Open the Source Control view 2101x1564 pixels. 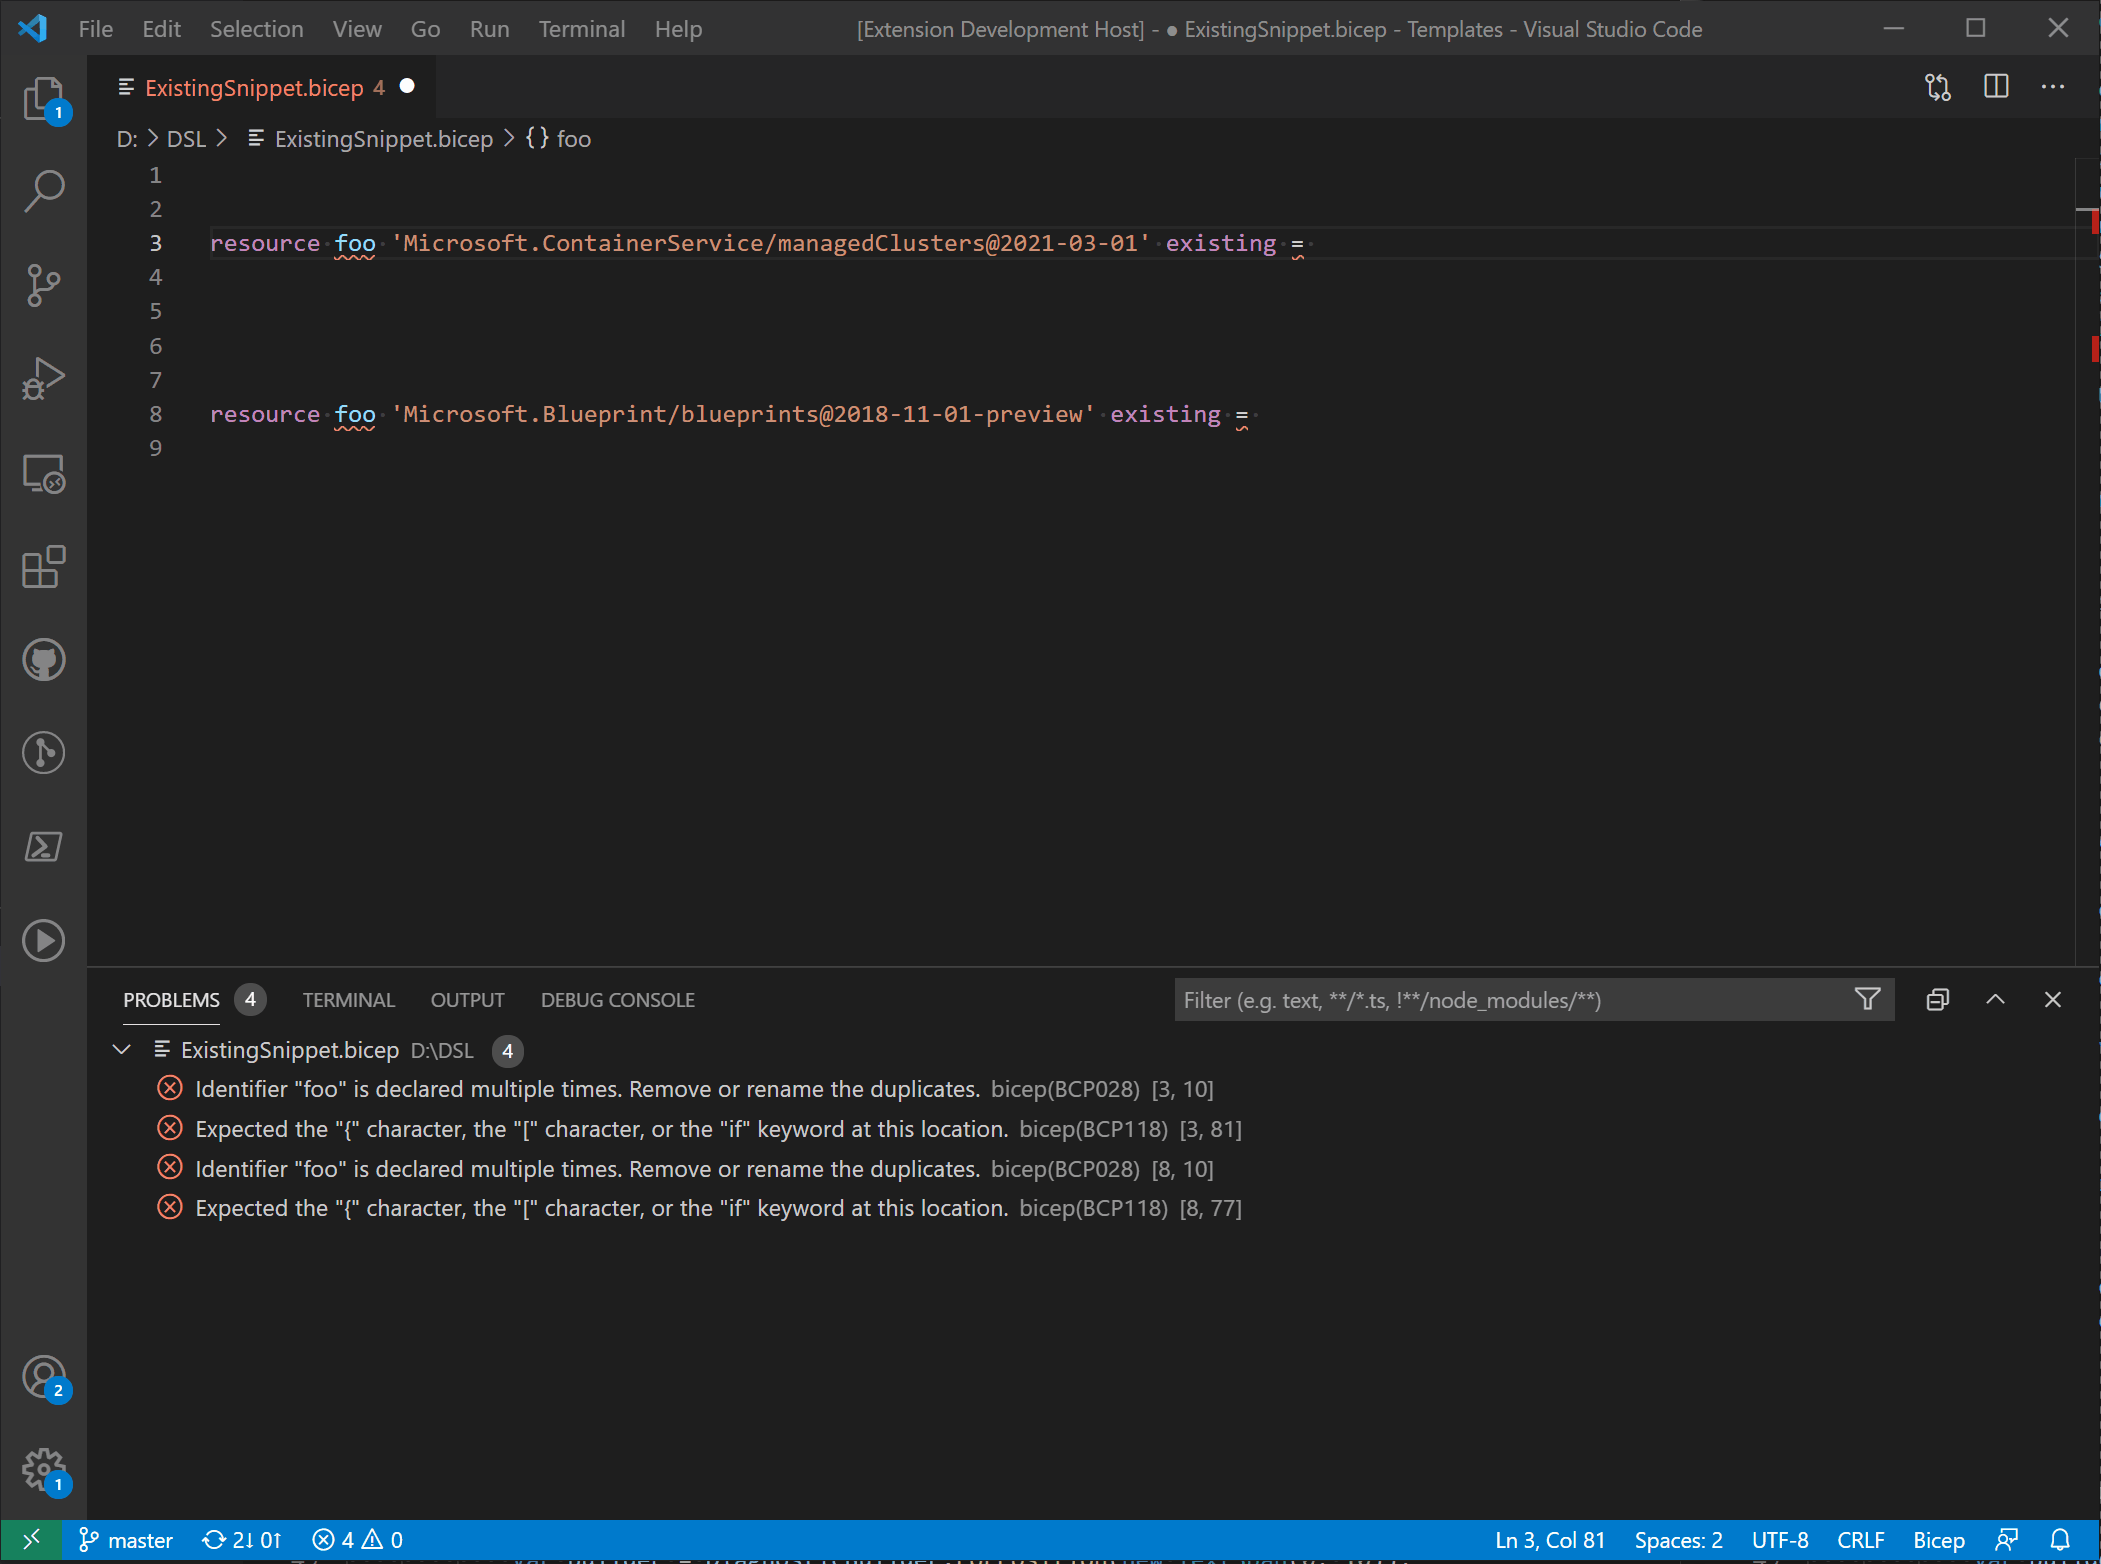coord(44,285)
